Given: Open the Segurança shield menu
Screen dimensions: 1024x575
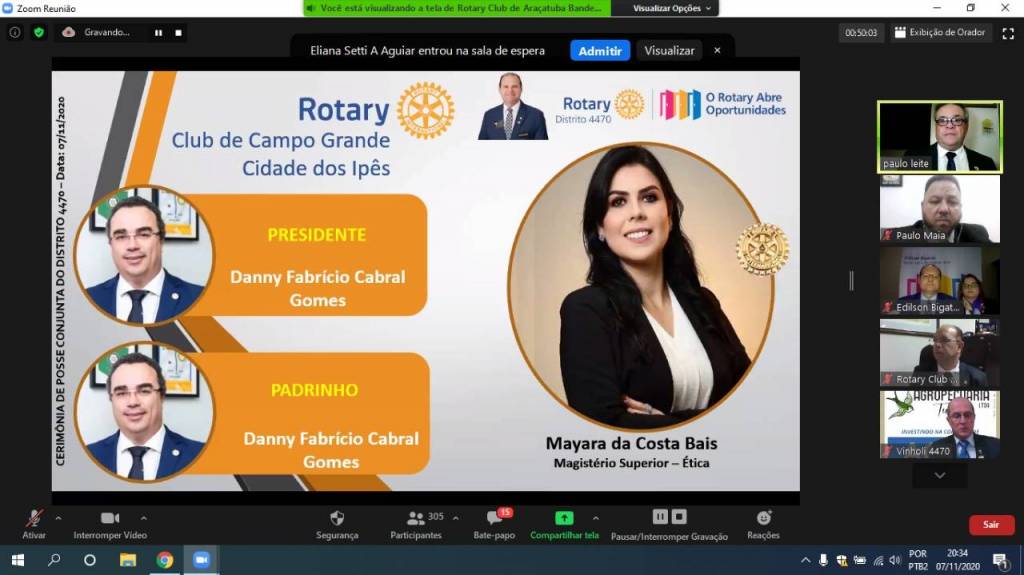Looking at the screenshot, I should [x=337, y=518].
